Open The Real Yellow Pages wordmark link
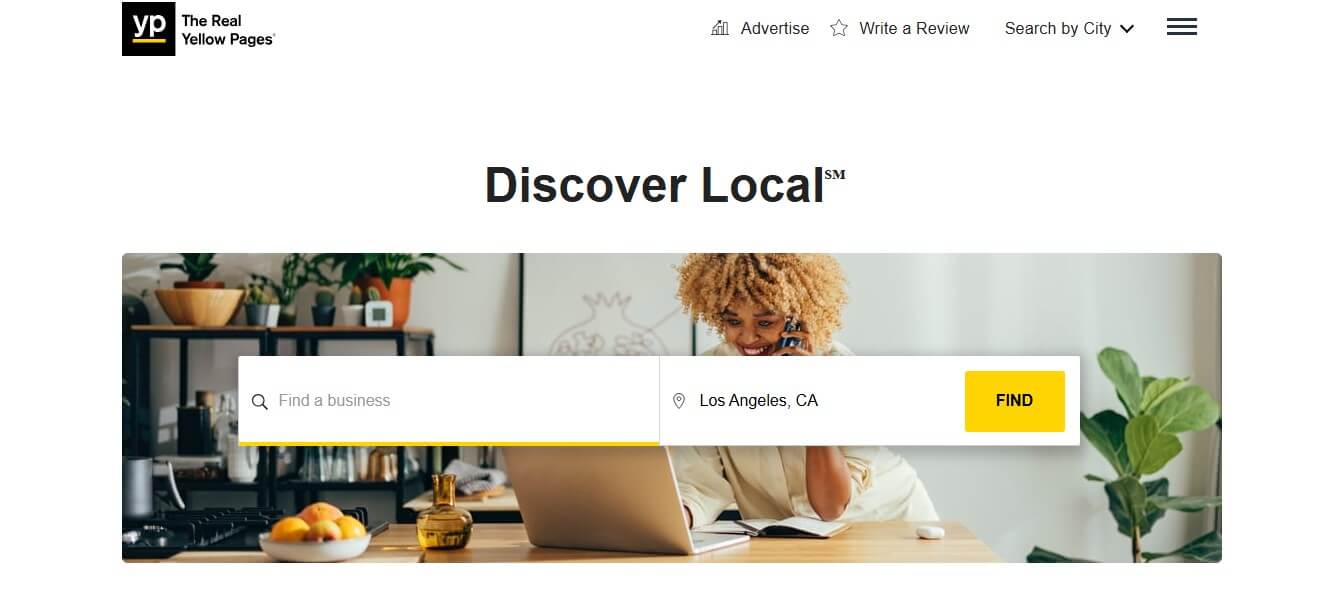Image resolution: width=1340 pixels, height=589 pixels. tap(227, 29)
